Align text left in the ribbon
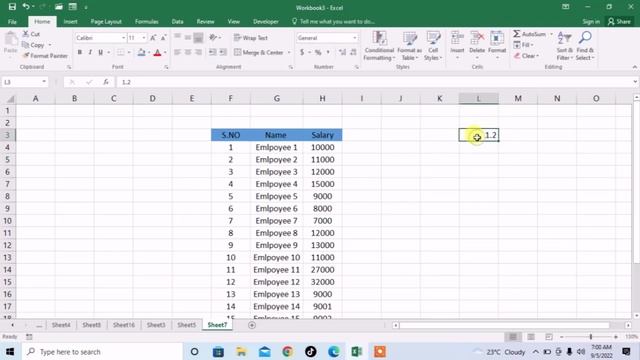The height and width of the screenshot is (360, 640). pyautogui.click(x=178, y=52)
